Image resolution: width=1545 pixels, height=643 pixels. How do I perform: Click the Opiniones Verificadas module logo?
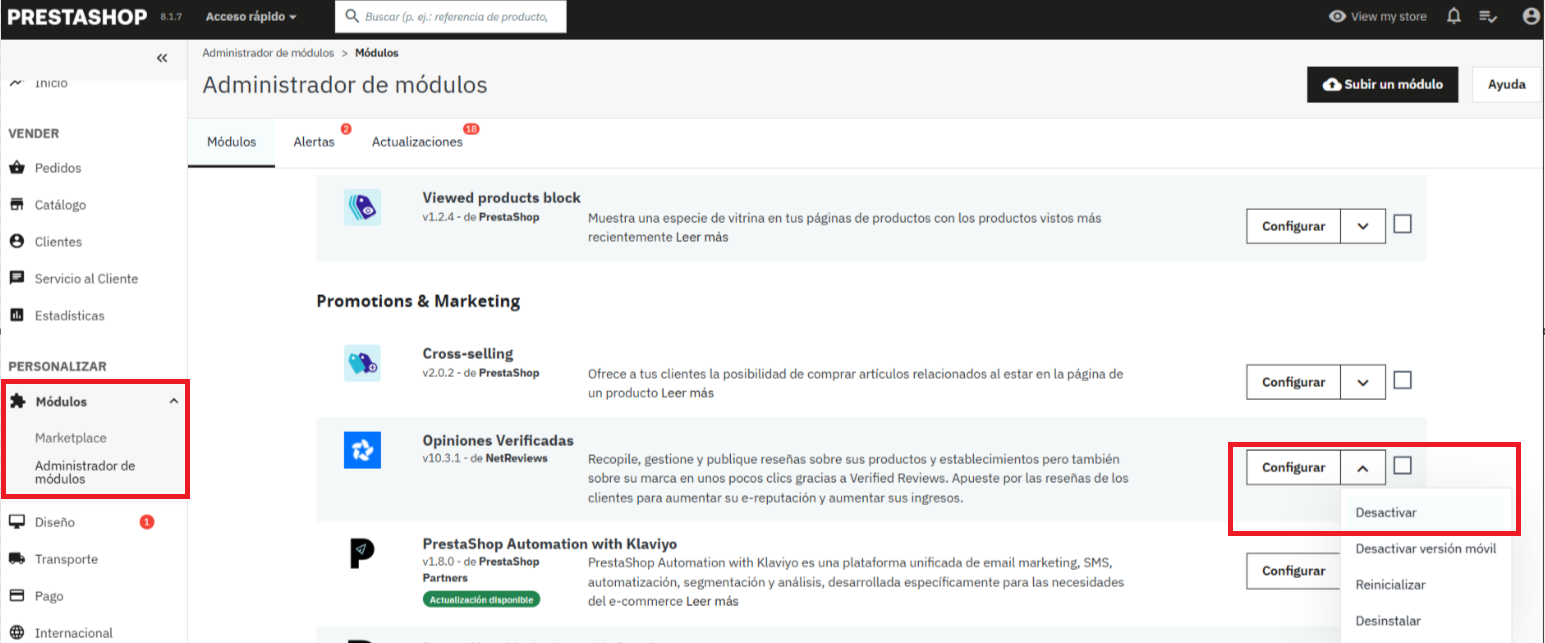(x=361, y=450)
